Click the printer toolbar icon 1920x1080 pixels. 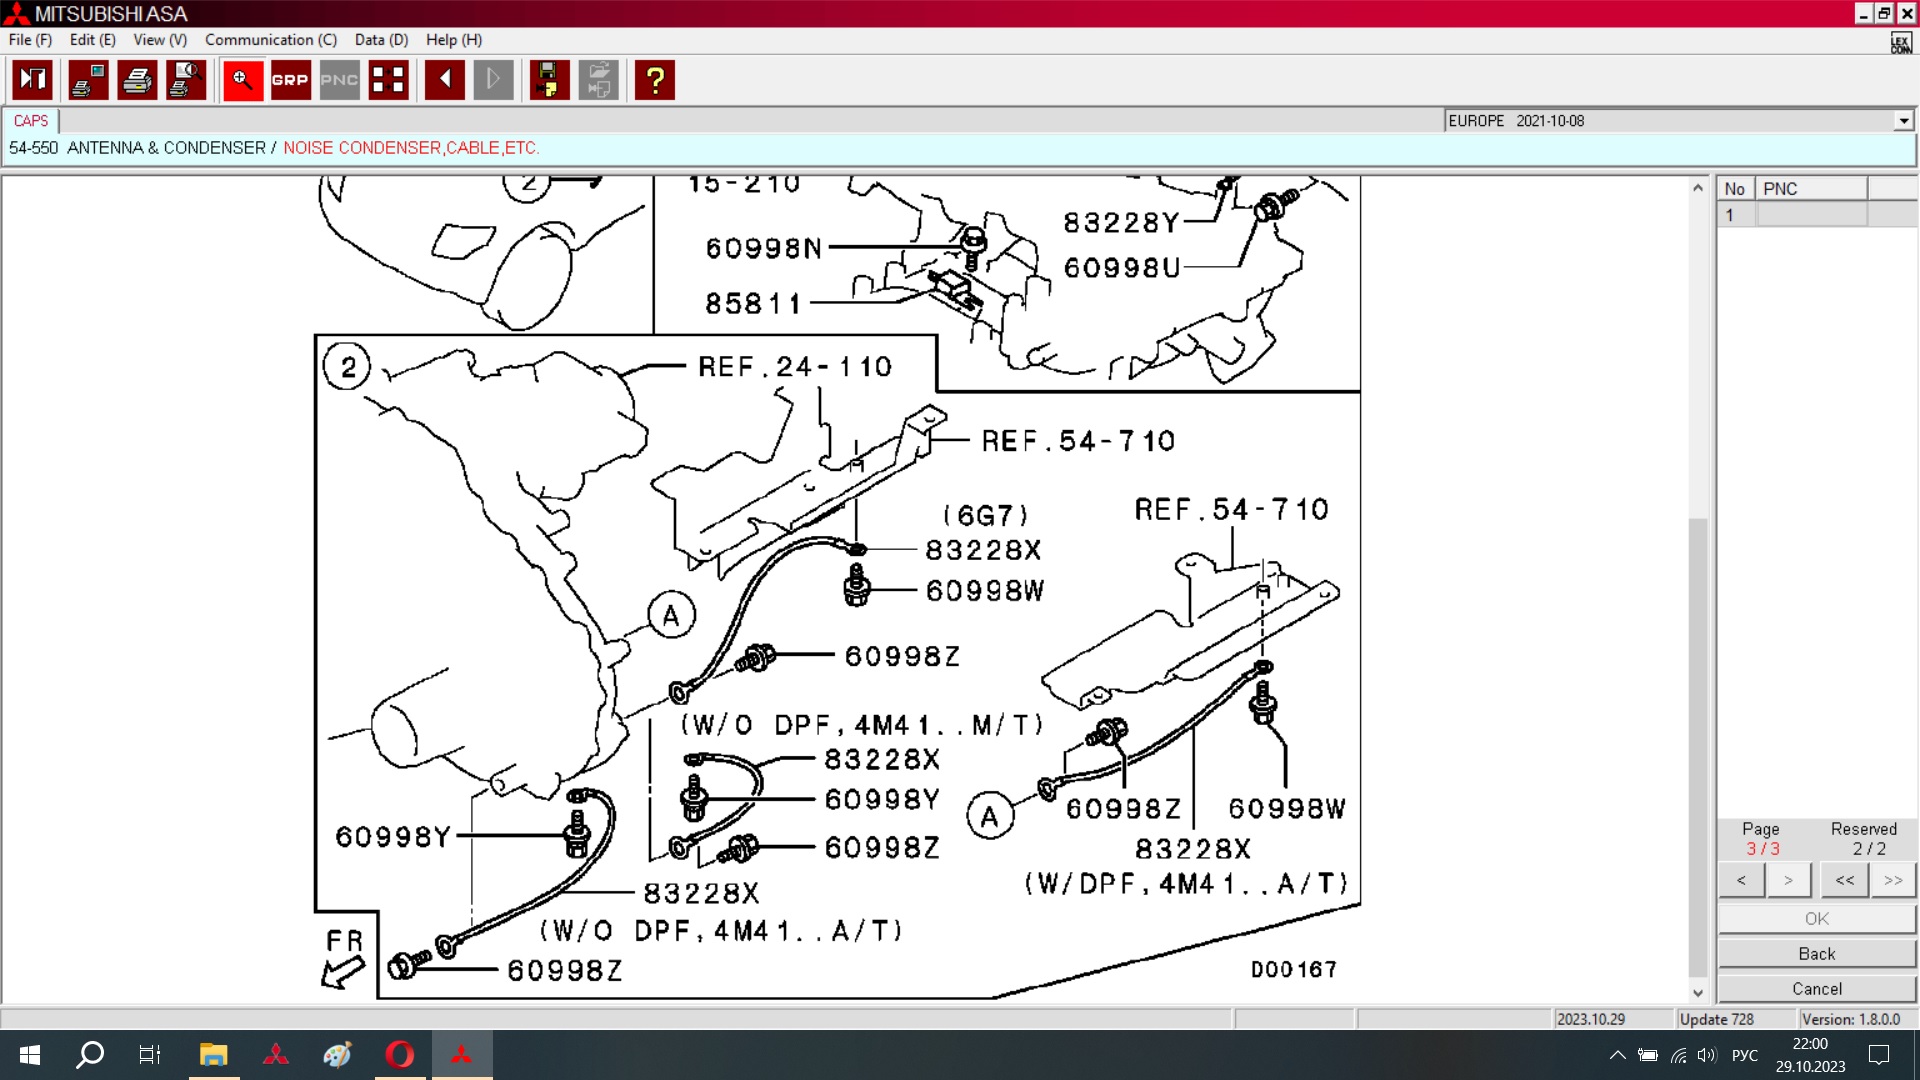137,80
